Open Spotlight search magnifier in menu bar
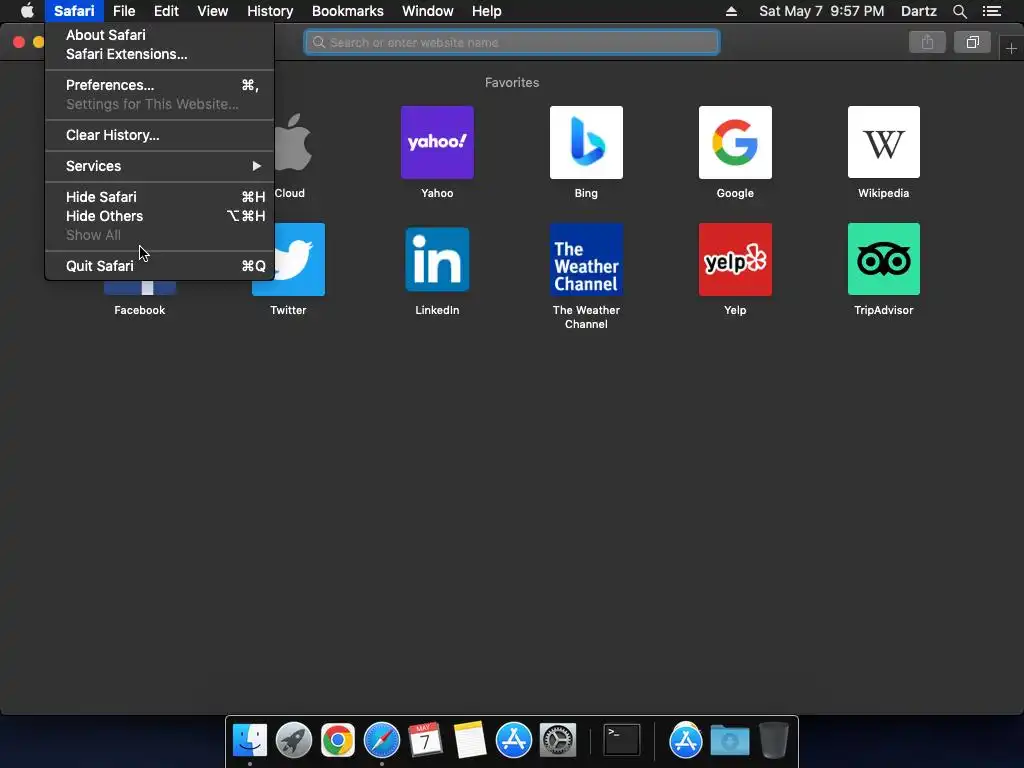This screenshot has width=1024, height=768. 959,11
